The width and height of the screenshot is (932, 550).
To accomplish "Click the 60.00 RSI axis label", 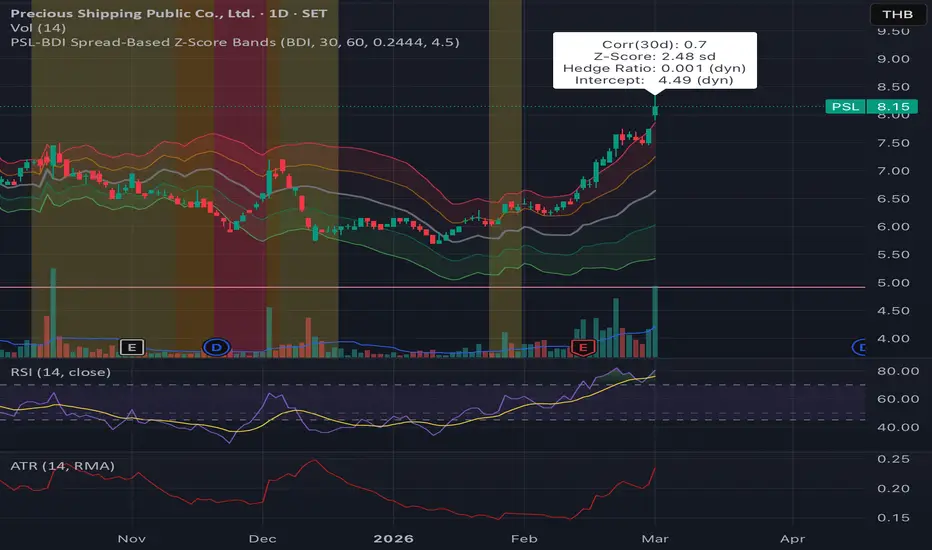I will [x=898, y=399].
